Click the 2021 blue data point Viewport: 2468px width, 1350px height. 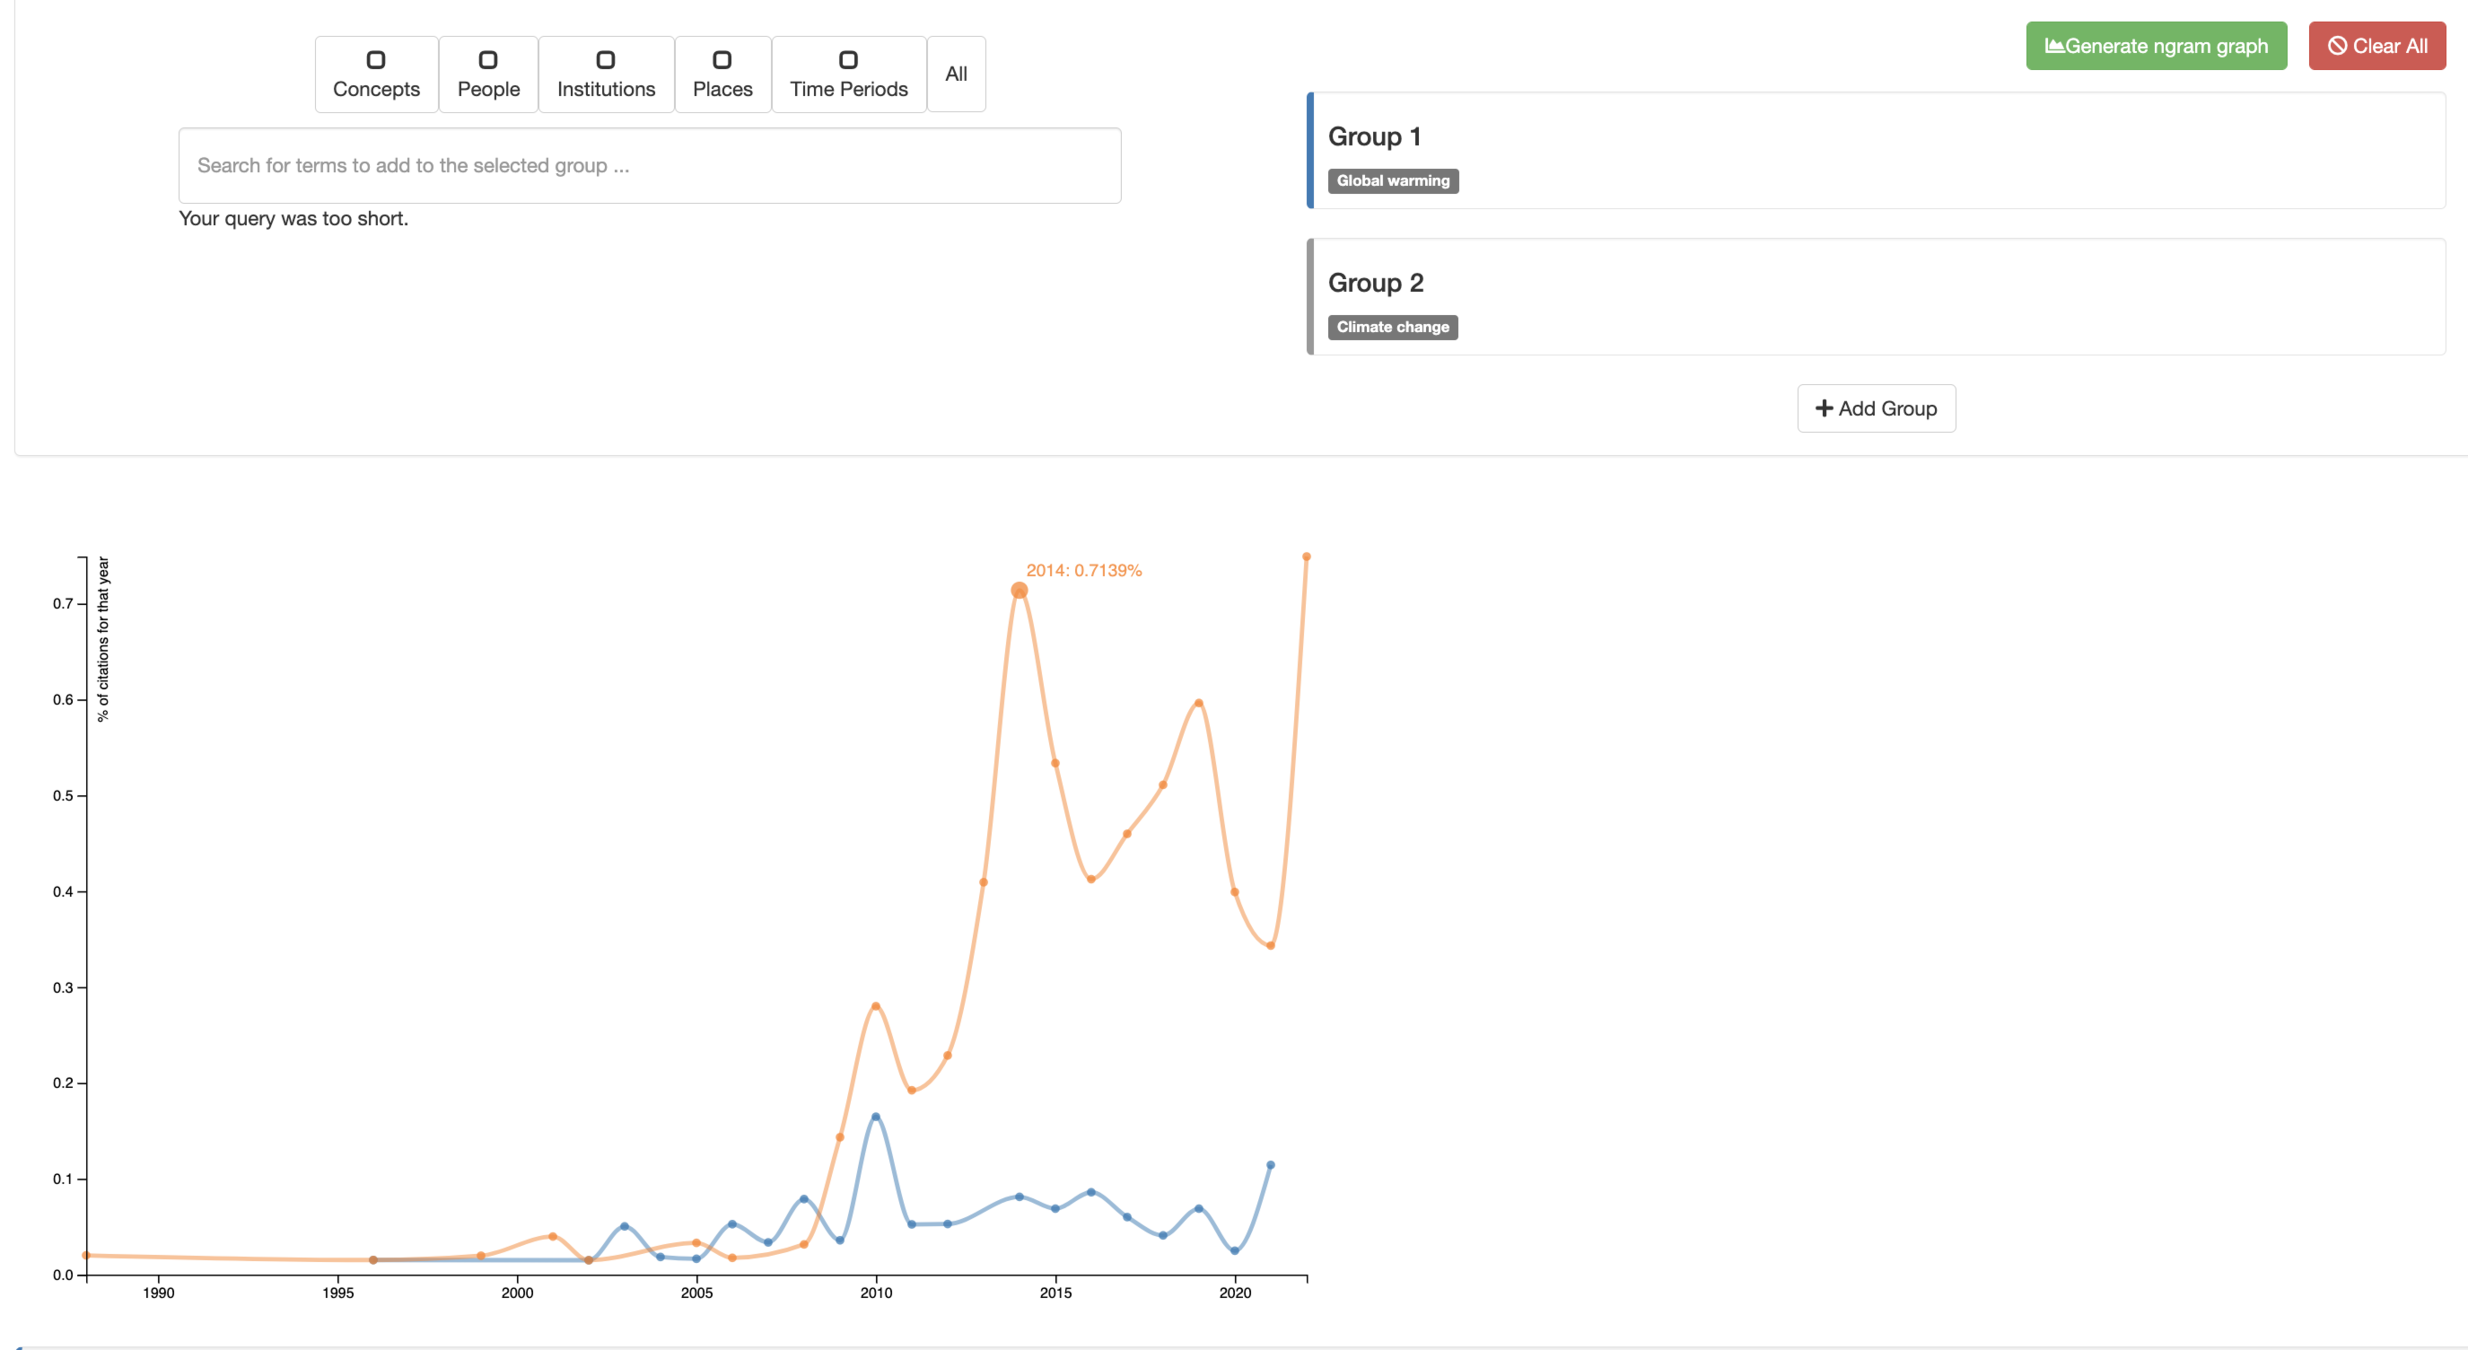[x=1271, y=1165]
